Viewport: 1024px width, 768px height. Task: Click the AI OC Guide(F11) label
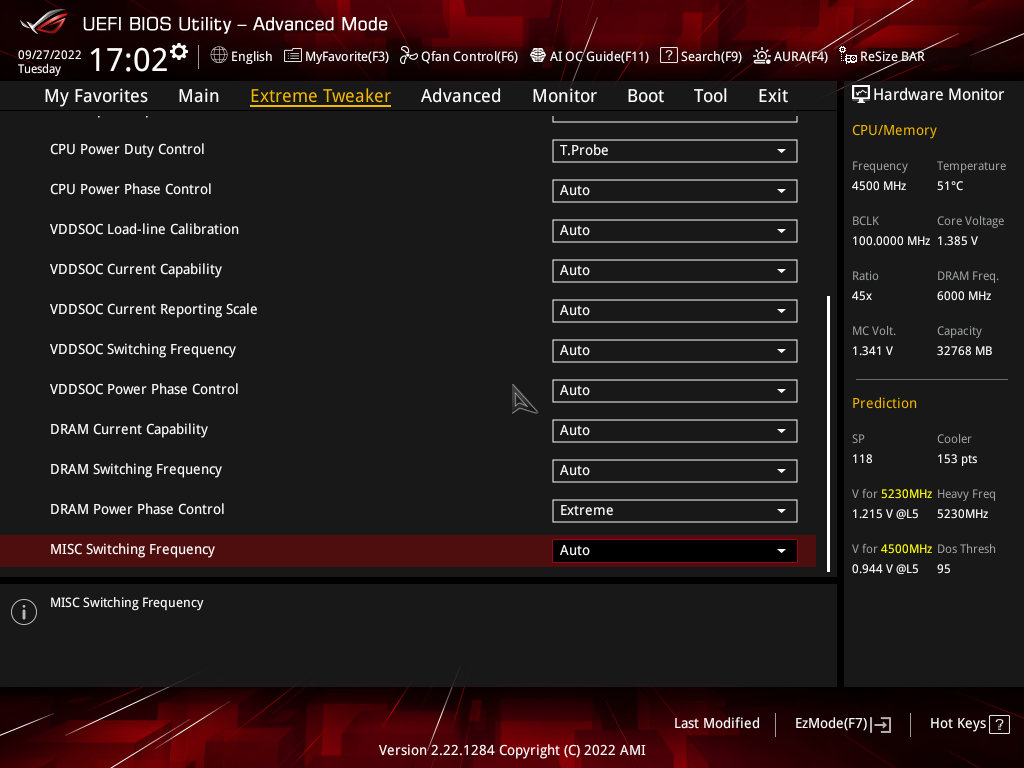(x=600, y=56)
